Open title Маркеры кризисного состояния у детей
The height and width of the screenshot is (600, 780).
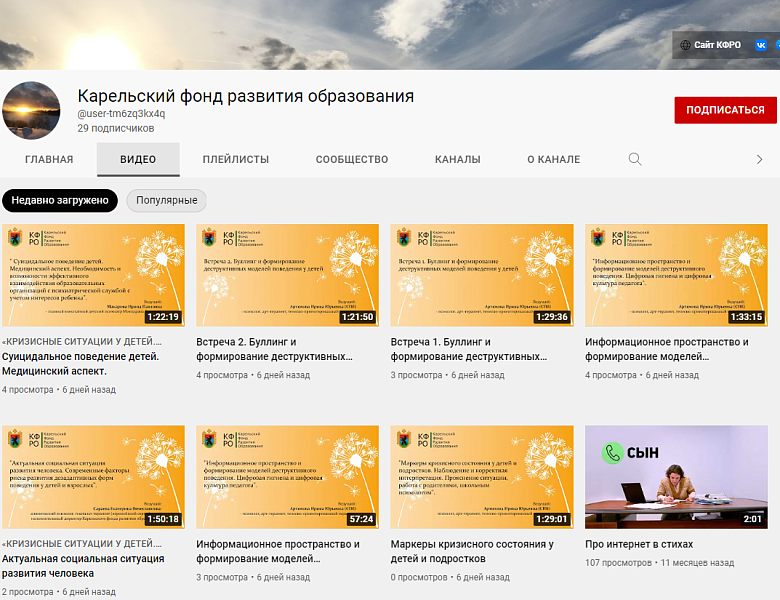tap(472, 551)
